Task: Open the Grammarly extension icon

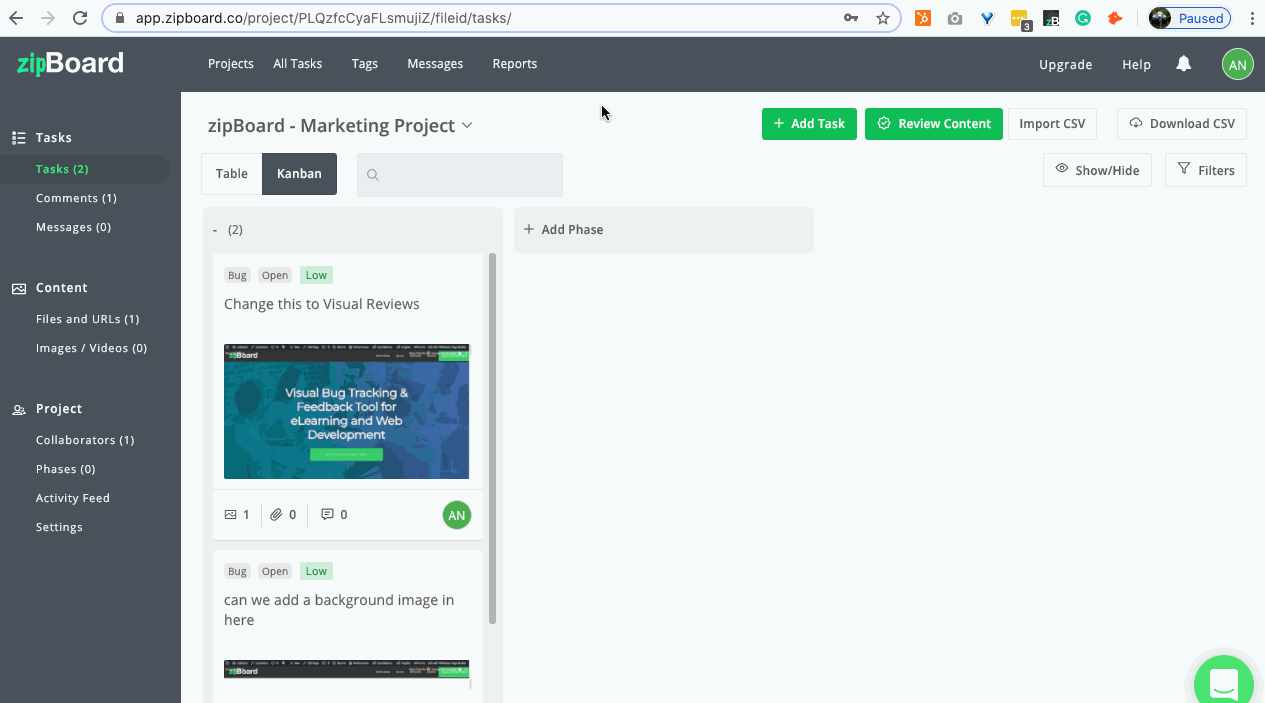Action: pyautogui.click(x=1083, y=18)
